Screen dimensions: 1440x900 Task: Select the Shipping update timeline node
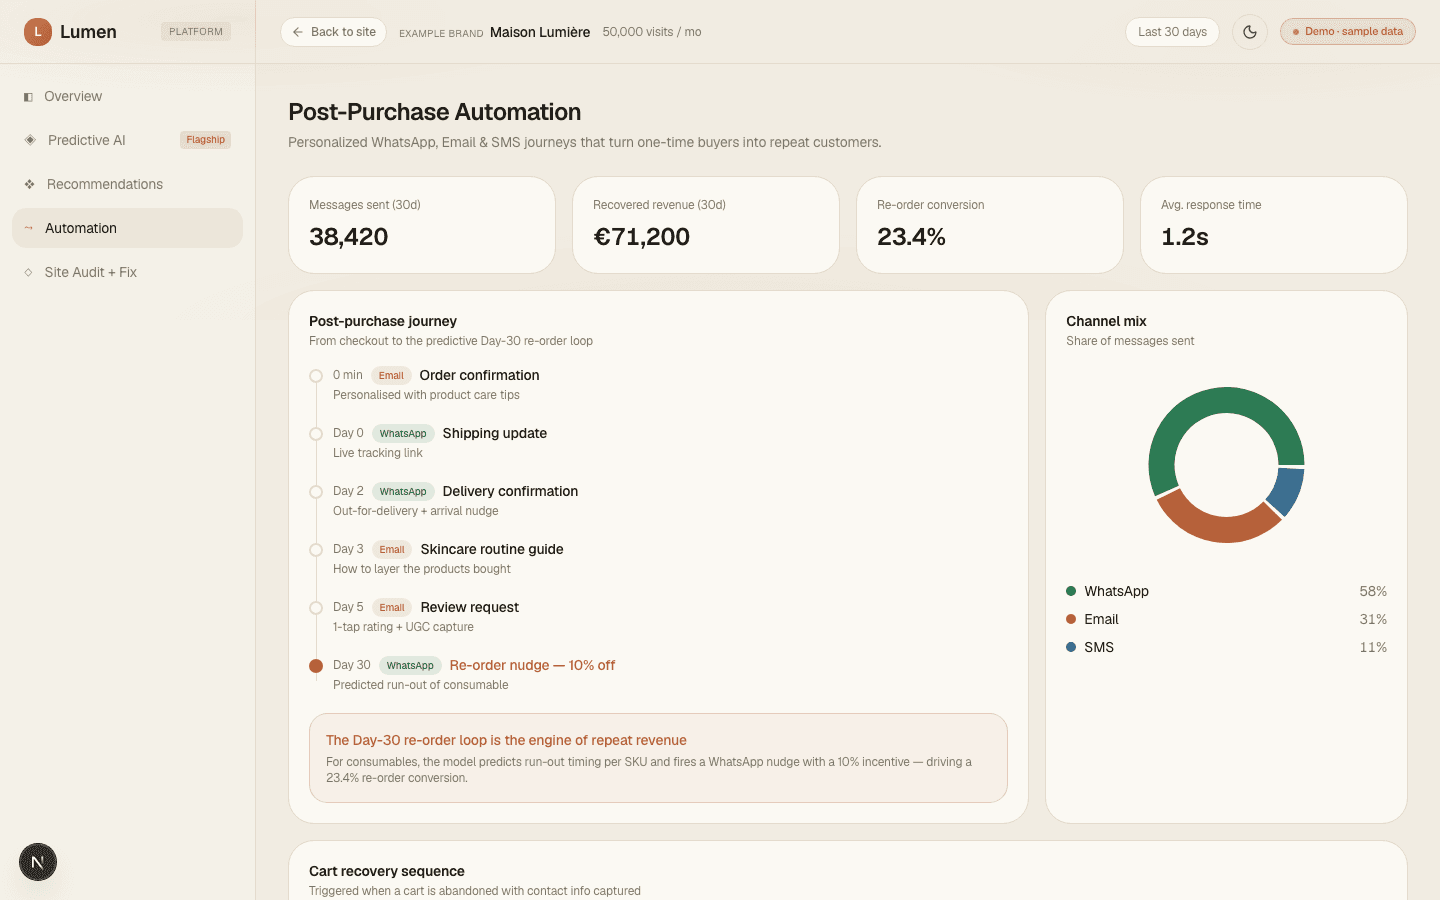click(x=316, y=434)
